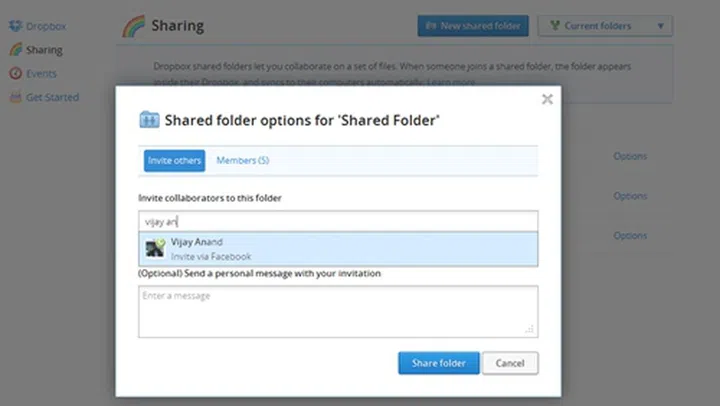Cancel the invitation dialog
This screenshot has height=406, width=720.
[x=510, y=363]
